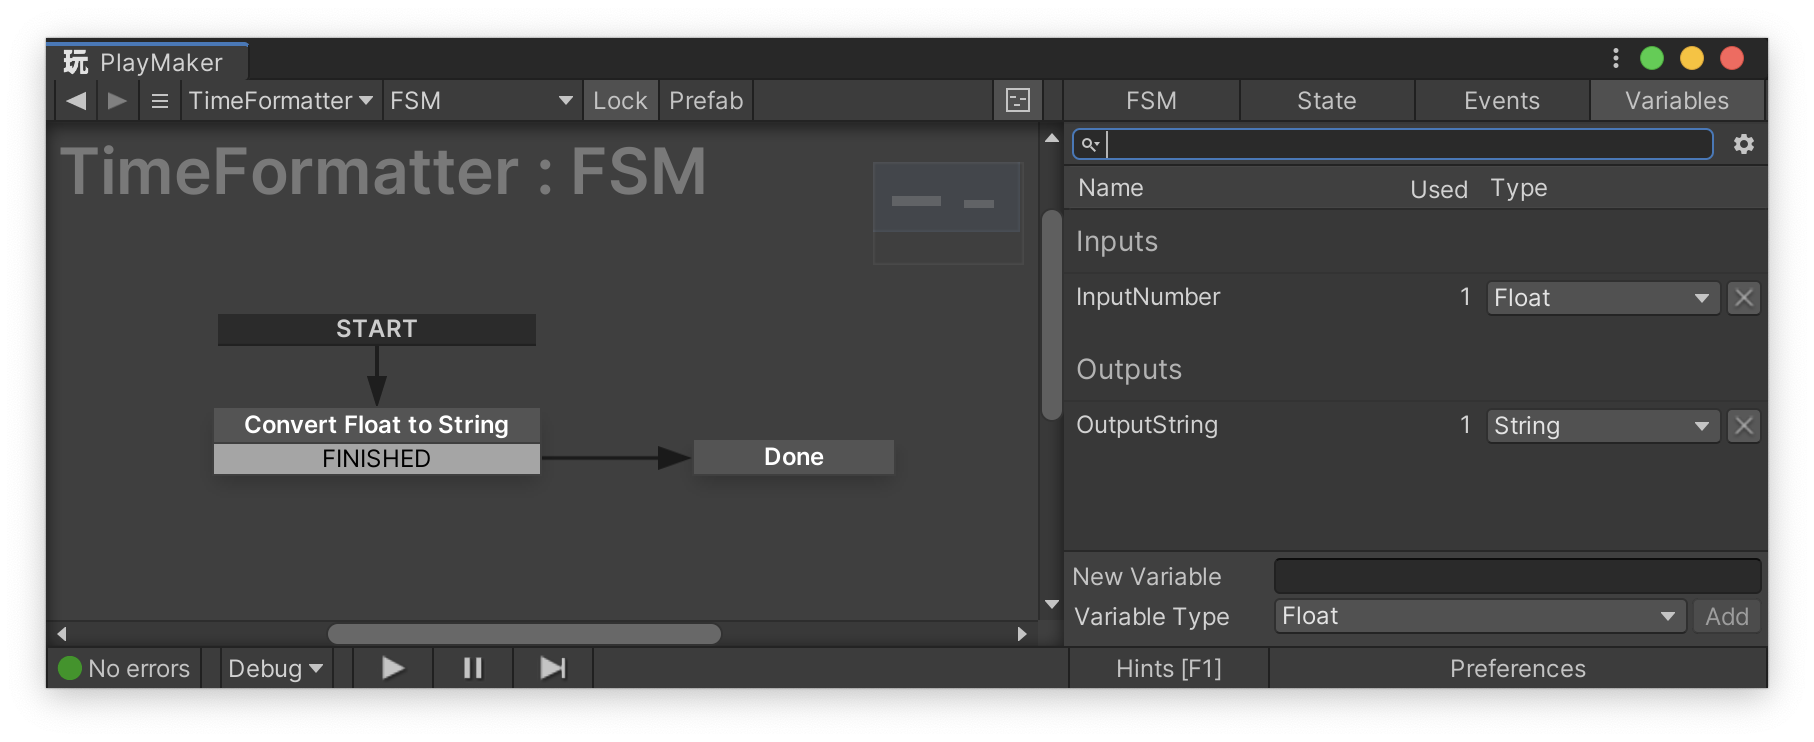Delete the OutputString variable
Viewport: 1814px width, 742px height.
[1744, 426]
